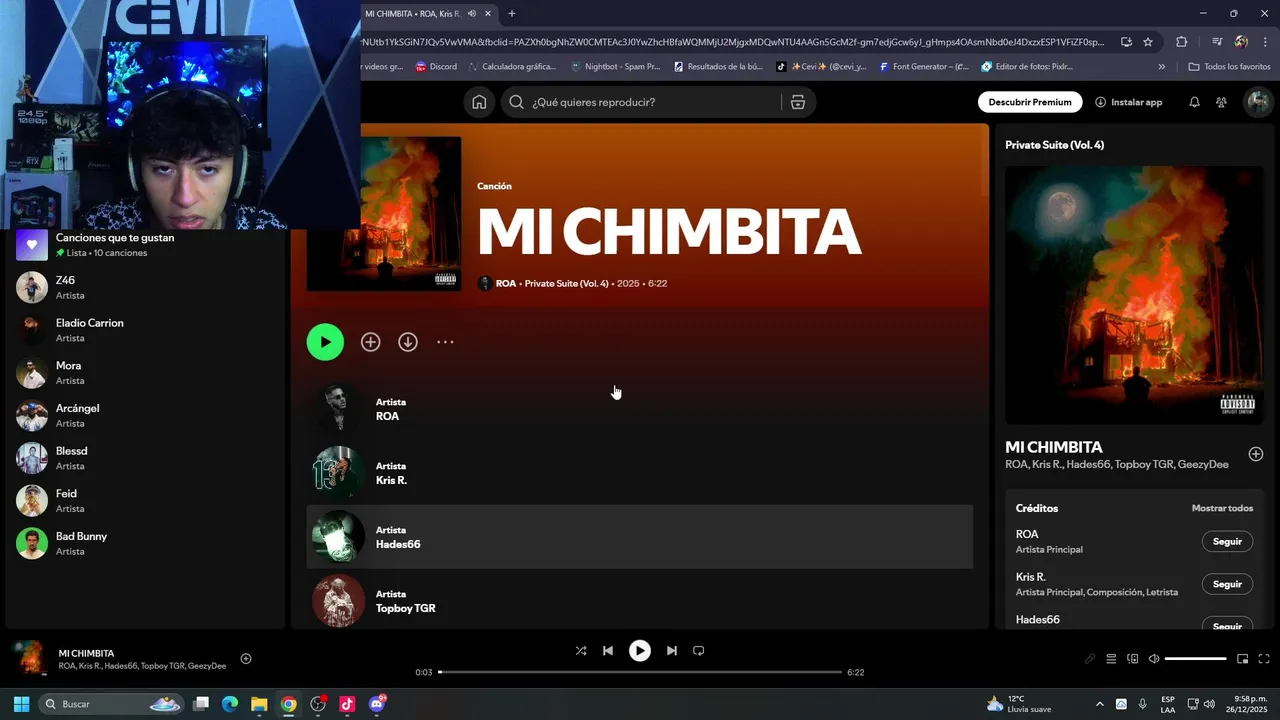Image resolution: width=1280 pixels, height=720 pixels.
Task: Toggle repeat in player bar
Action: (x=699, y=651)
